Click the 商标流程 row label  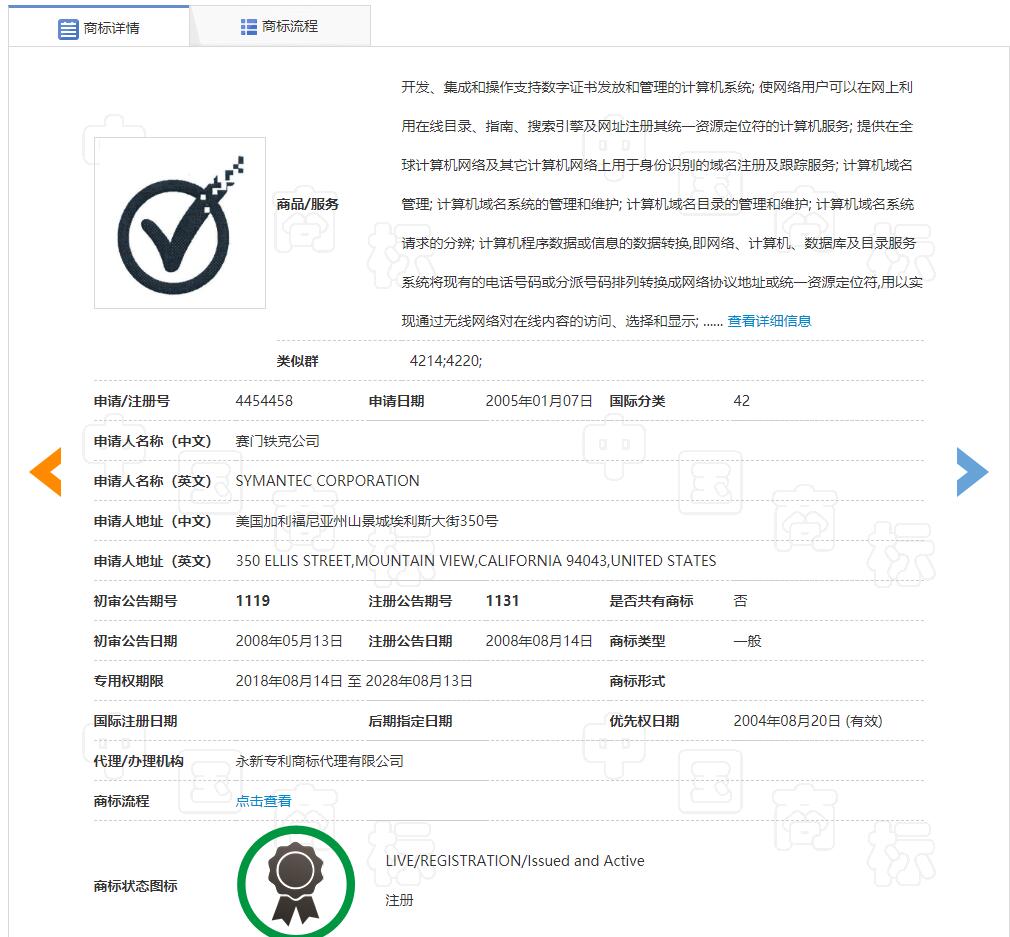pos(121,800)
